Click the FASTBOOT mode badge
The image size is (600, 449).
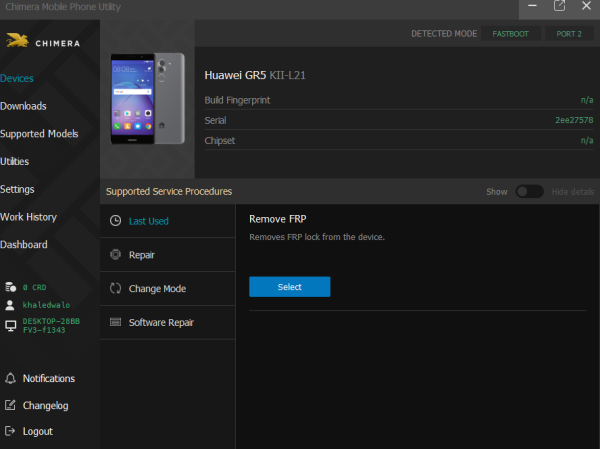pos(510,34)
